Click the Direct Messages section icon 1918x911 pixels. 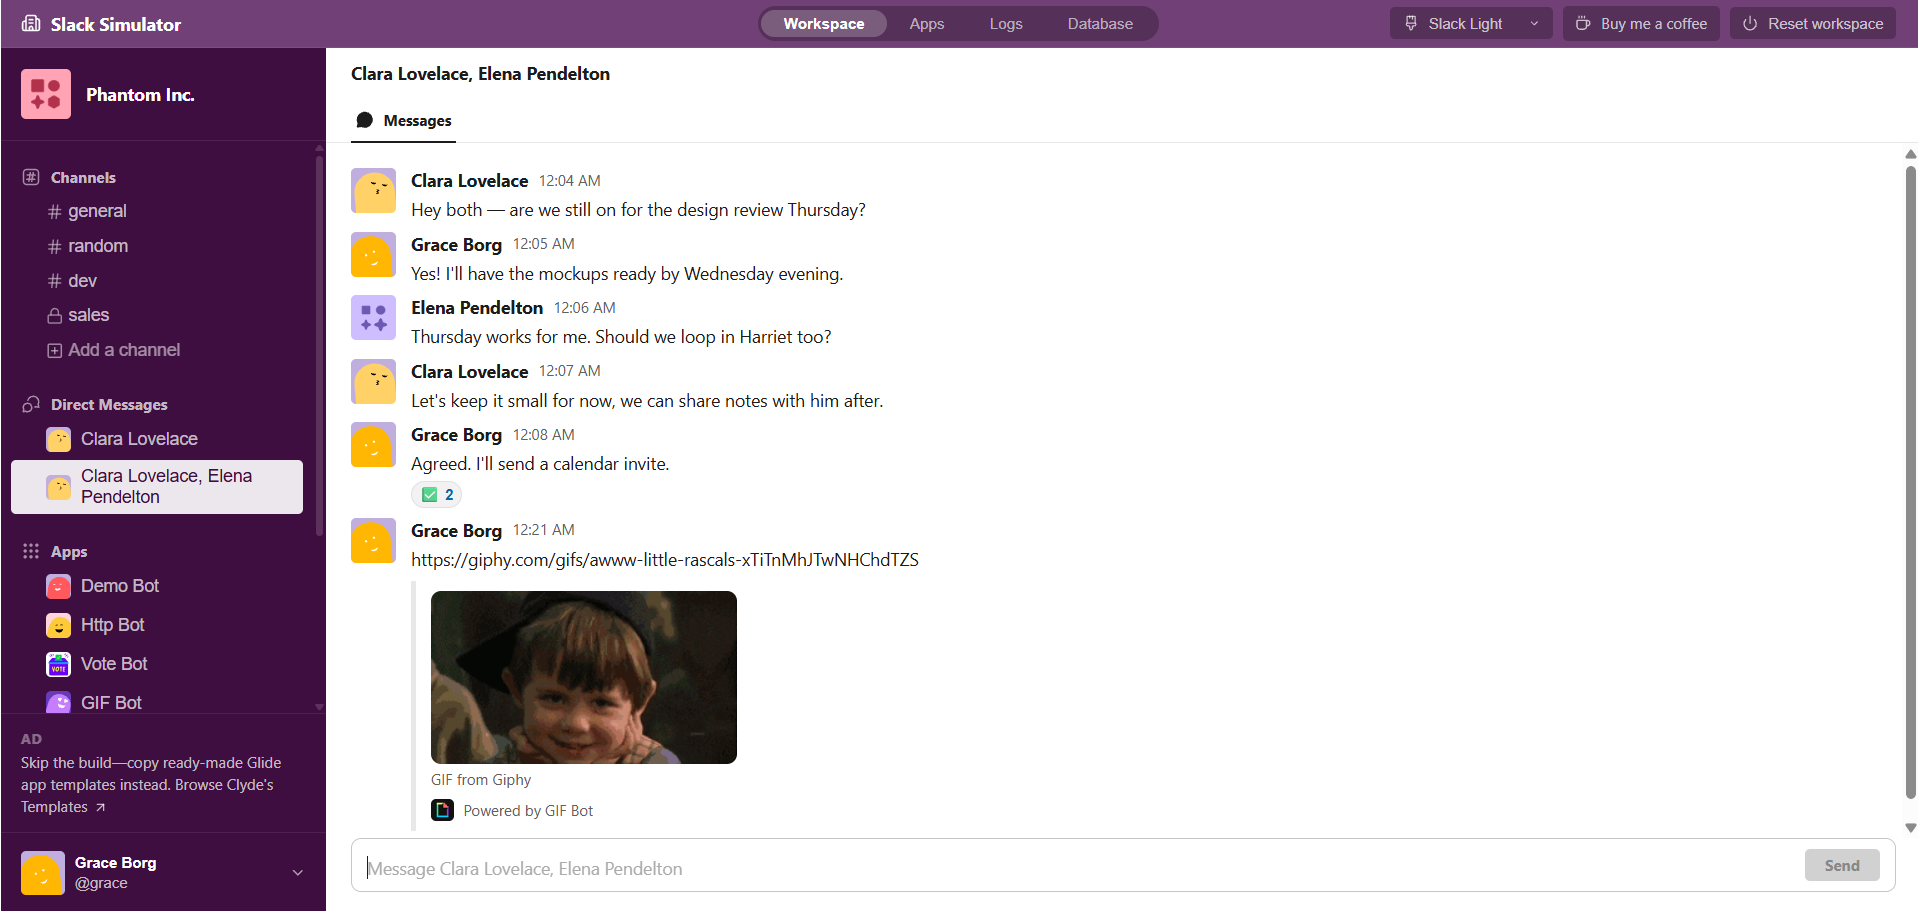tap(31, 404)
